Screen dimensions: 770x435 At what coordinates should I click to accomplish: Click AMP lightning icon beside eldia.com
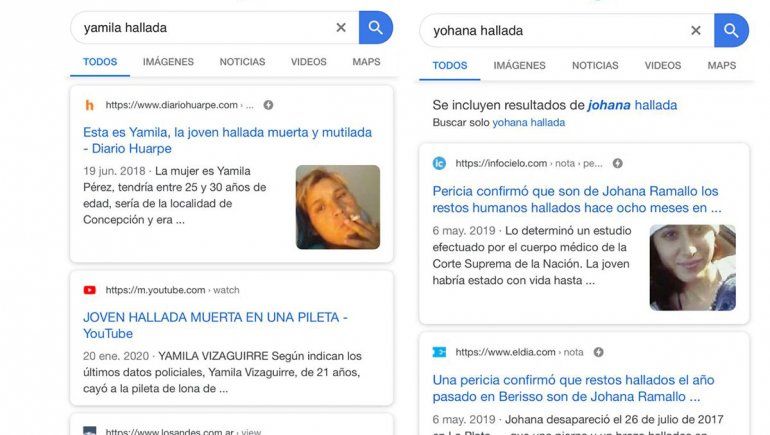(598, 352)
